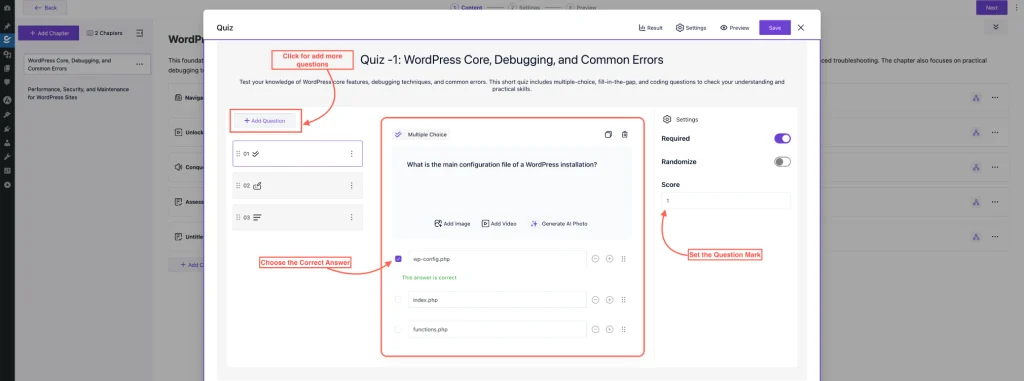Click the purple branch icon on Untitled lesson row
1024x381 pixels.
(976, 237)
